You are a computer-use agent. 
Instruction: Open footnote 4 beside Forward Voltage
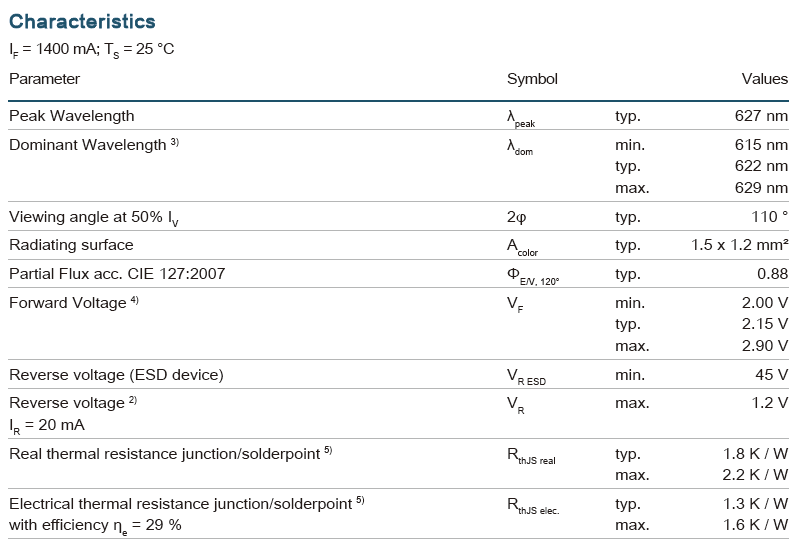[x=134, y=300]
